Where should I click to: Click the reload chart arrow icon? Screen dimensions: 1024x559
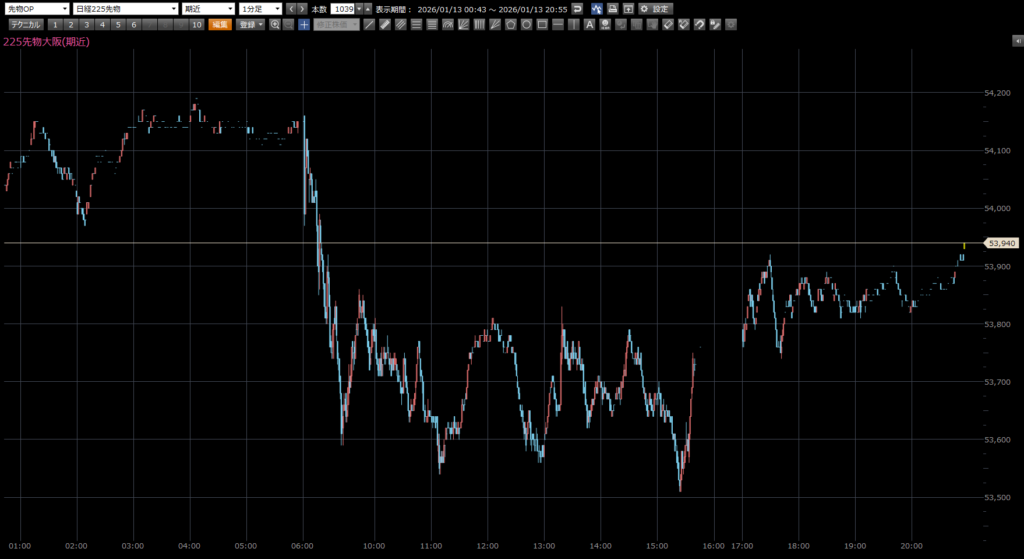(x=577, y=8)
